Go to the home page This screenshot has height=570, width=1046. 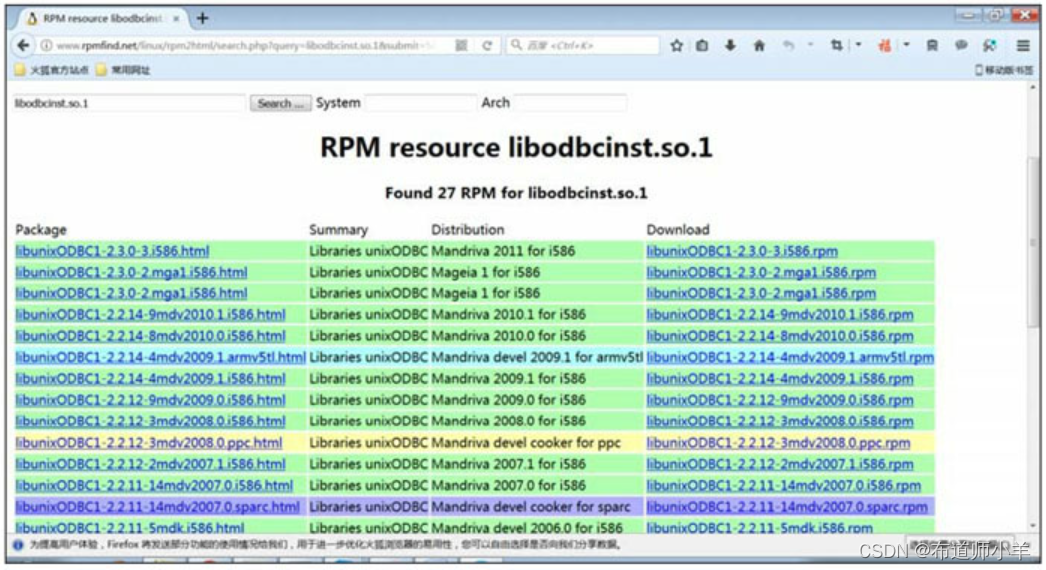(759, 45)
